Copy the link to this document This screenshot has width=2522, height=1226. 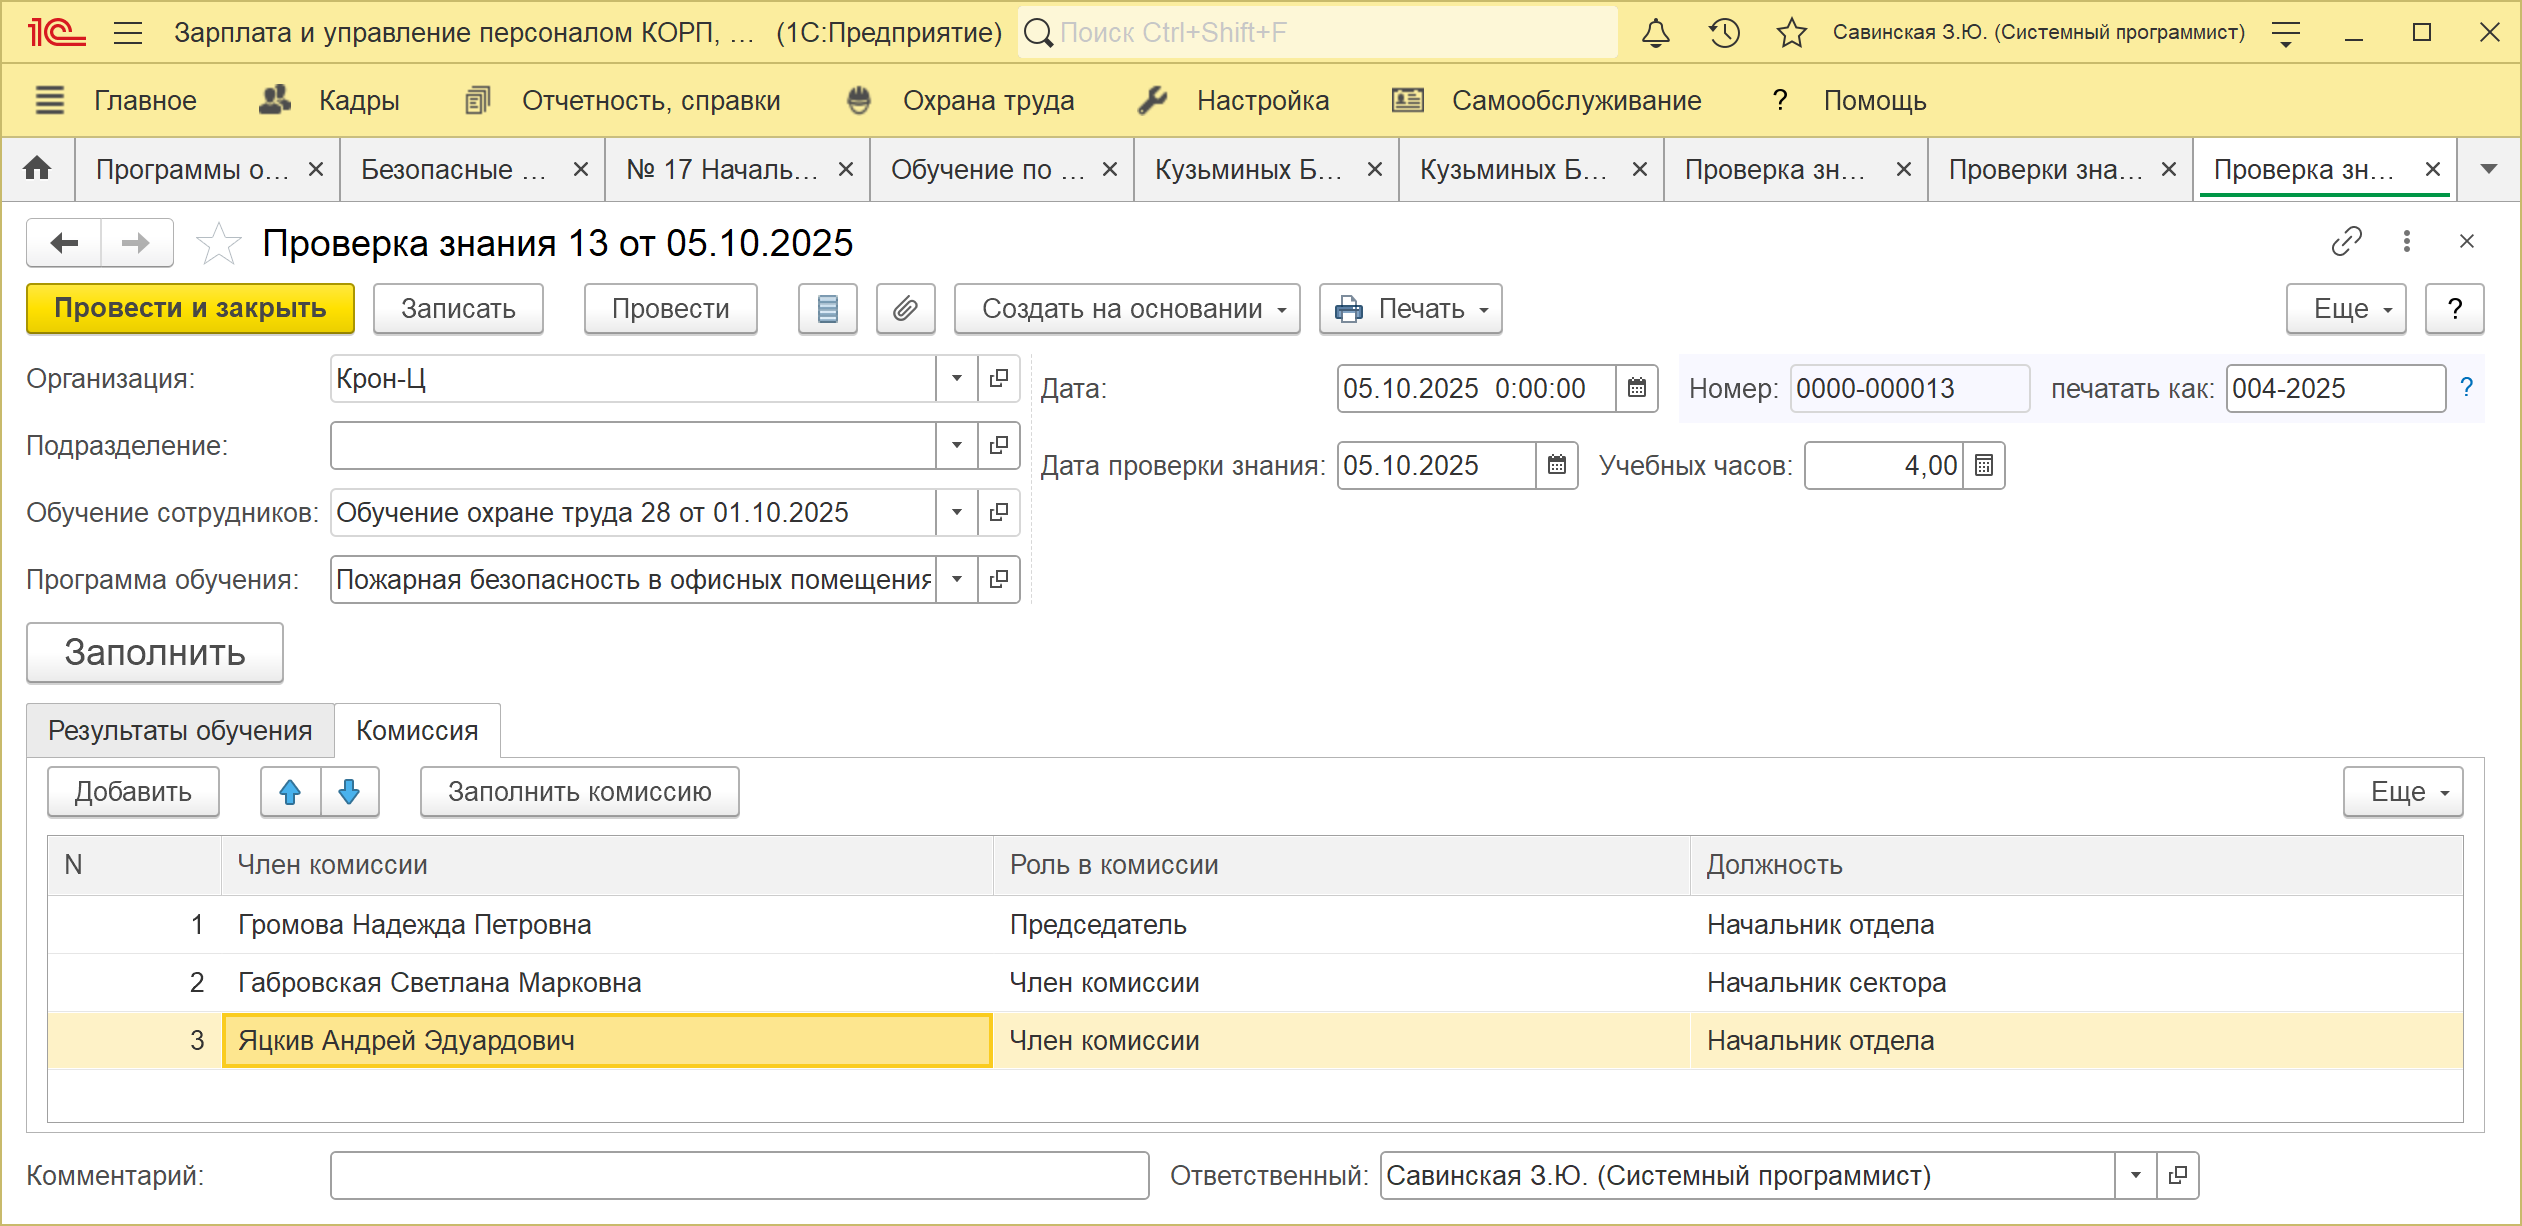click(2346, 242)
